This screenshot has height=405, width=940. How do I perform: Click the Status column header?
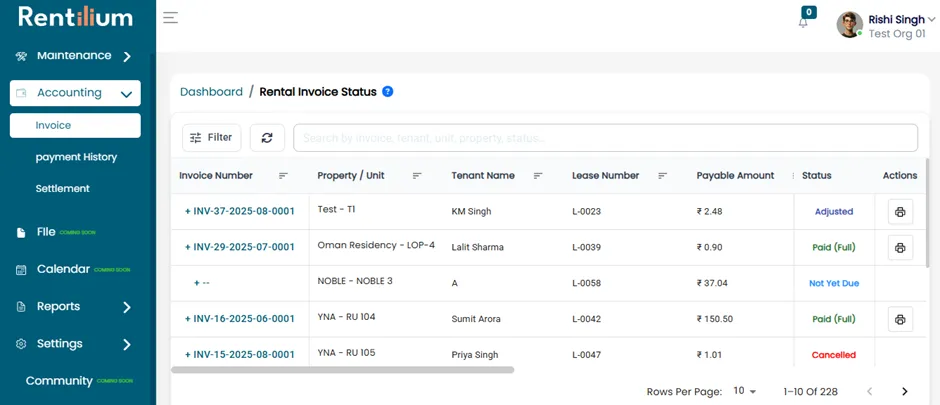[817, 176]
